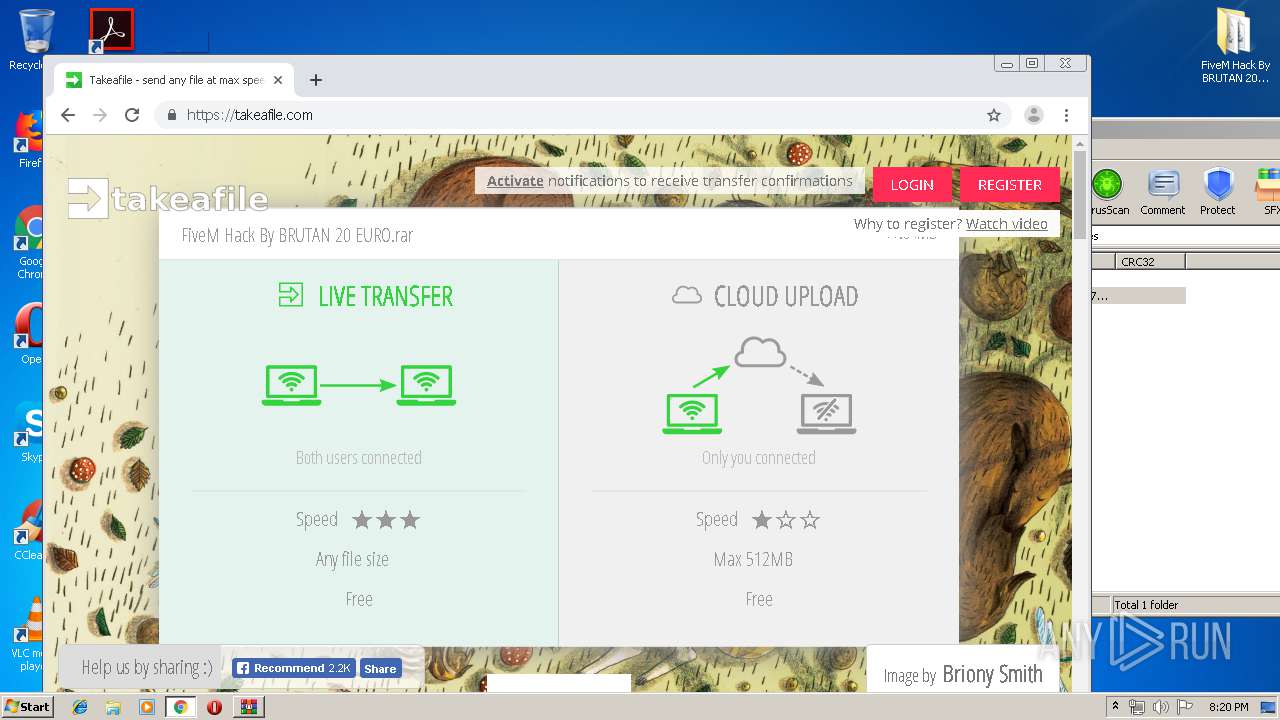Open Opera taskbar icon
The width and height of the screenshot is (1280, 720).
tap(214, 707)
